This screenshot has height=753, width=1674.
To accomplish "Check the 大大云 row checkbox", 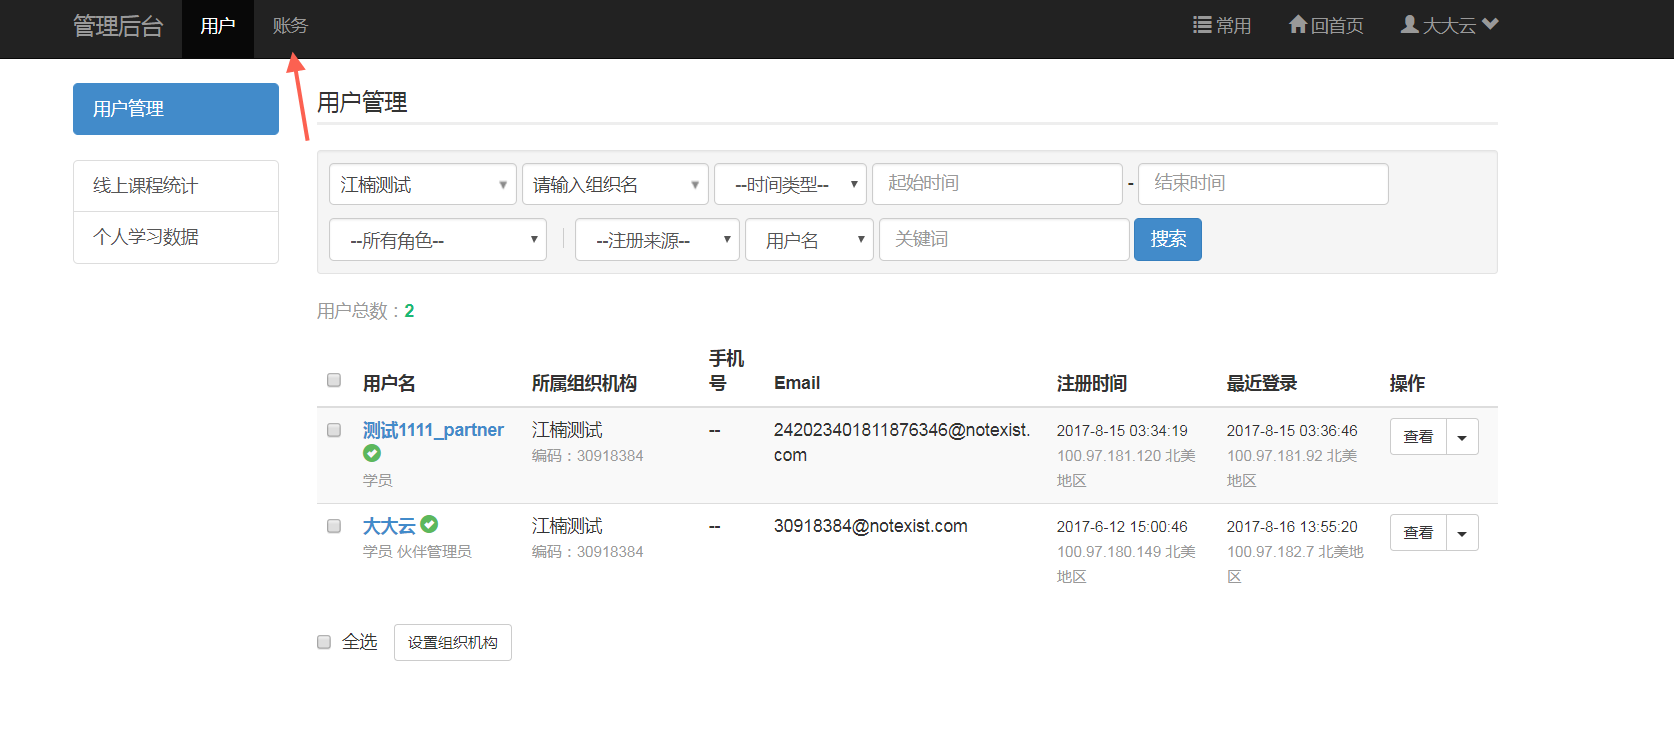I will [x=334, y=526].
